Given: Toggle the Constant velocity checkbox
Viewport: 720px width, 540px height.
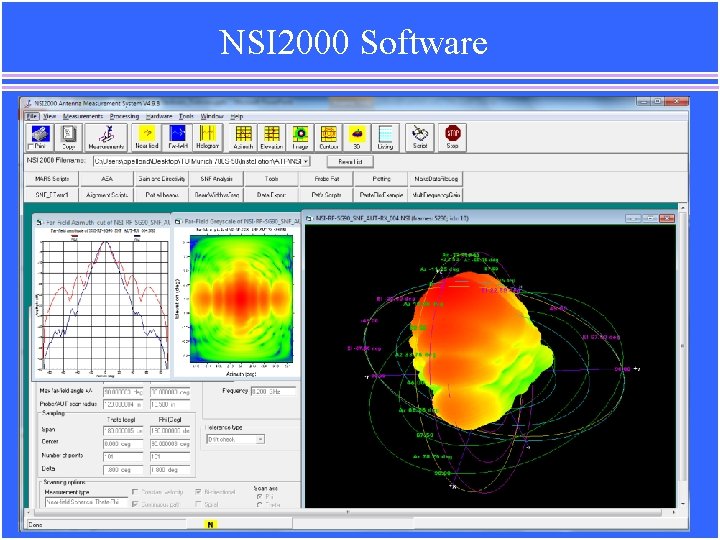Looking at the screenshot, I should 135,492.
